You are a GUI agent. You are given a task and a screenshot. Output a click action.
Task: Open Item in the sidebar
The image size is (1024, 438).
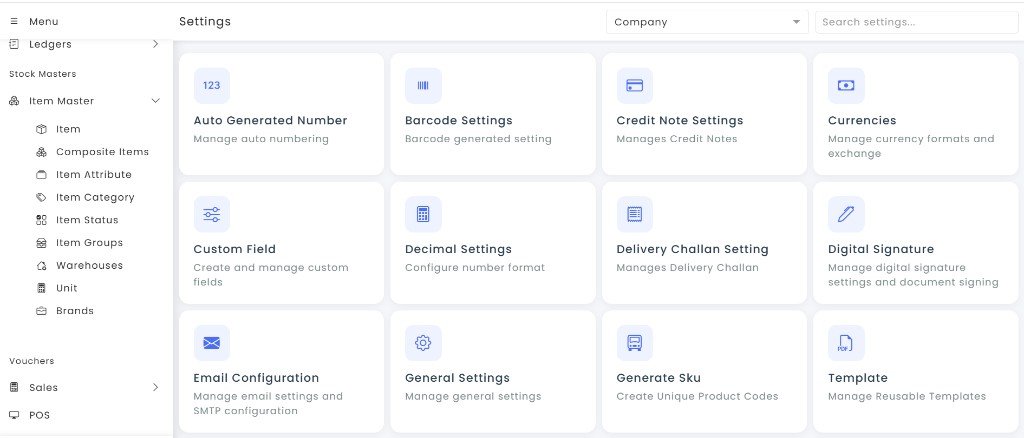[68, 129]
